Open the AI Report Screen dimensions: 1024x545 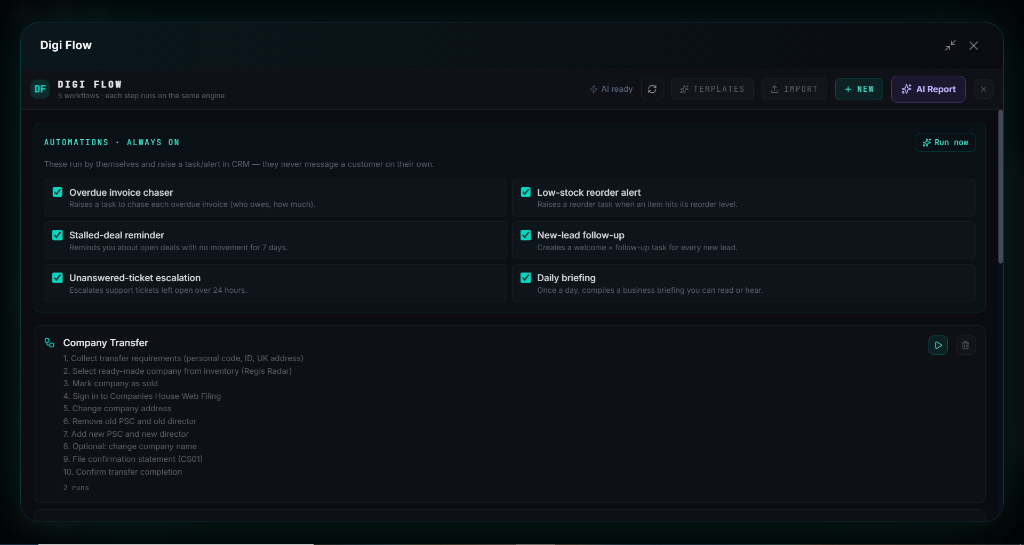[x=928, y=89]
